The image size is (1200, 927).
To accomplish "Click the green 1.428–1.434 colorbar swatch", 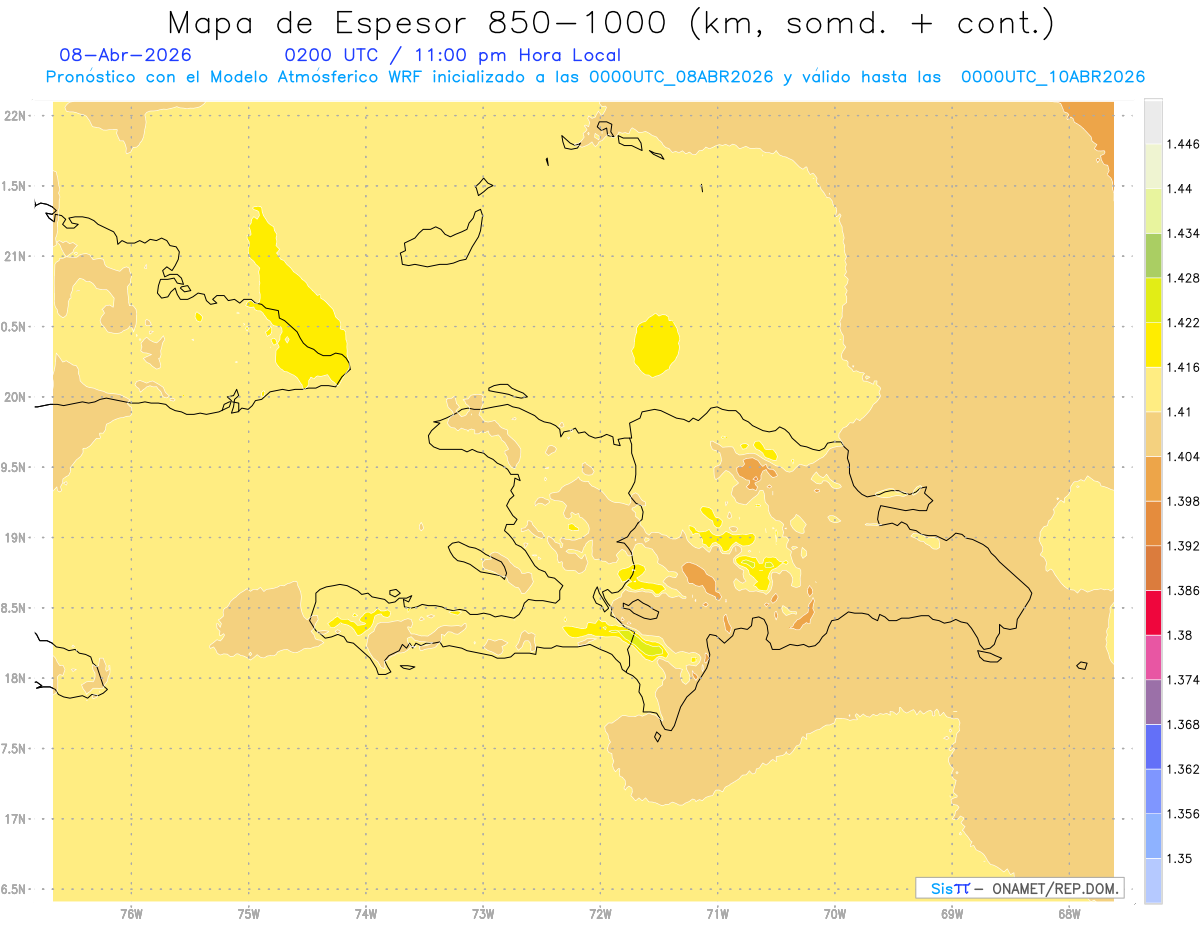I will pos(1153,255).
